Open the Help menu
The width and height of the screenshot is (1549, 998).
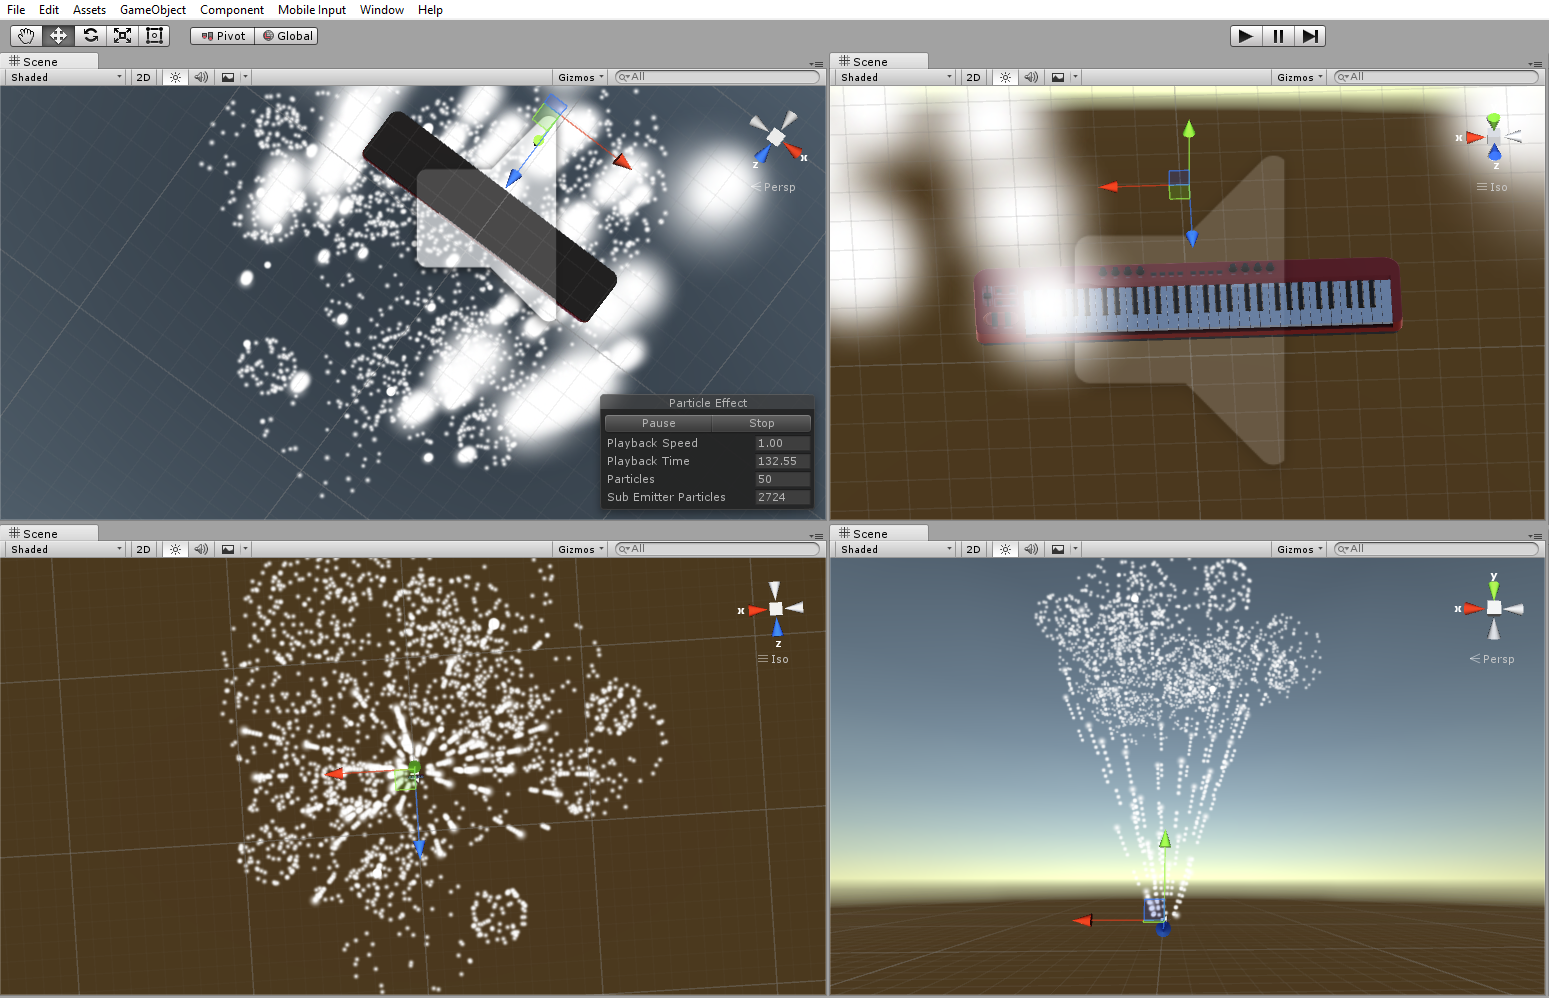431,10
